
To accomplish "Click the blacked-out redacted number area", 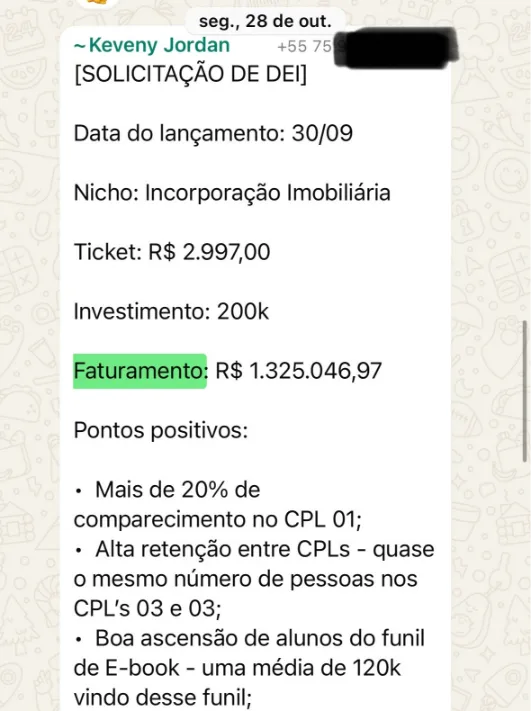I will 395,48.
